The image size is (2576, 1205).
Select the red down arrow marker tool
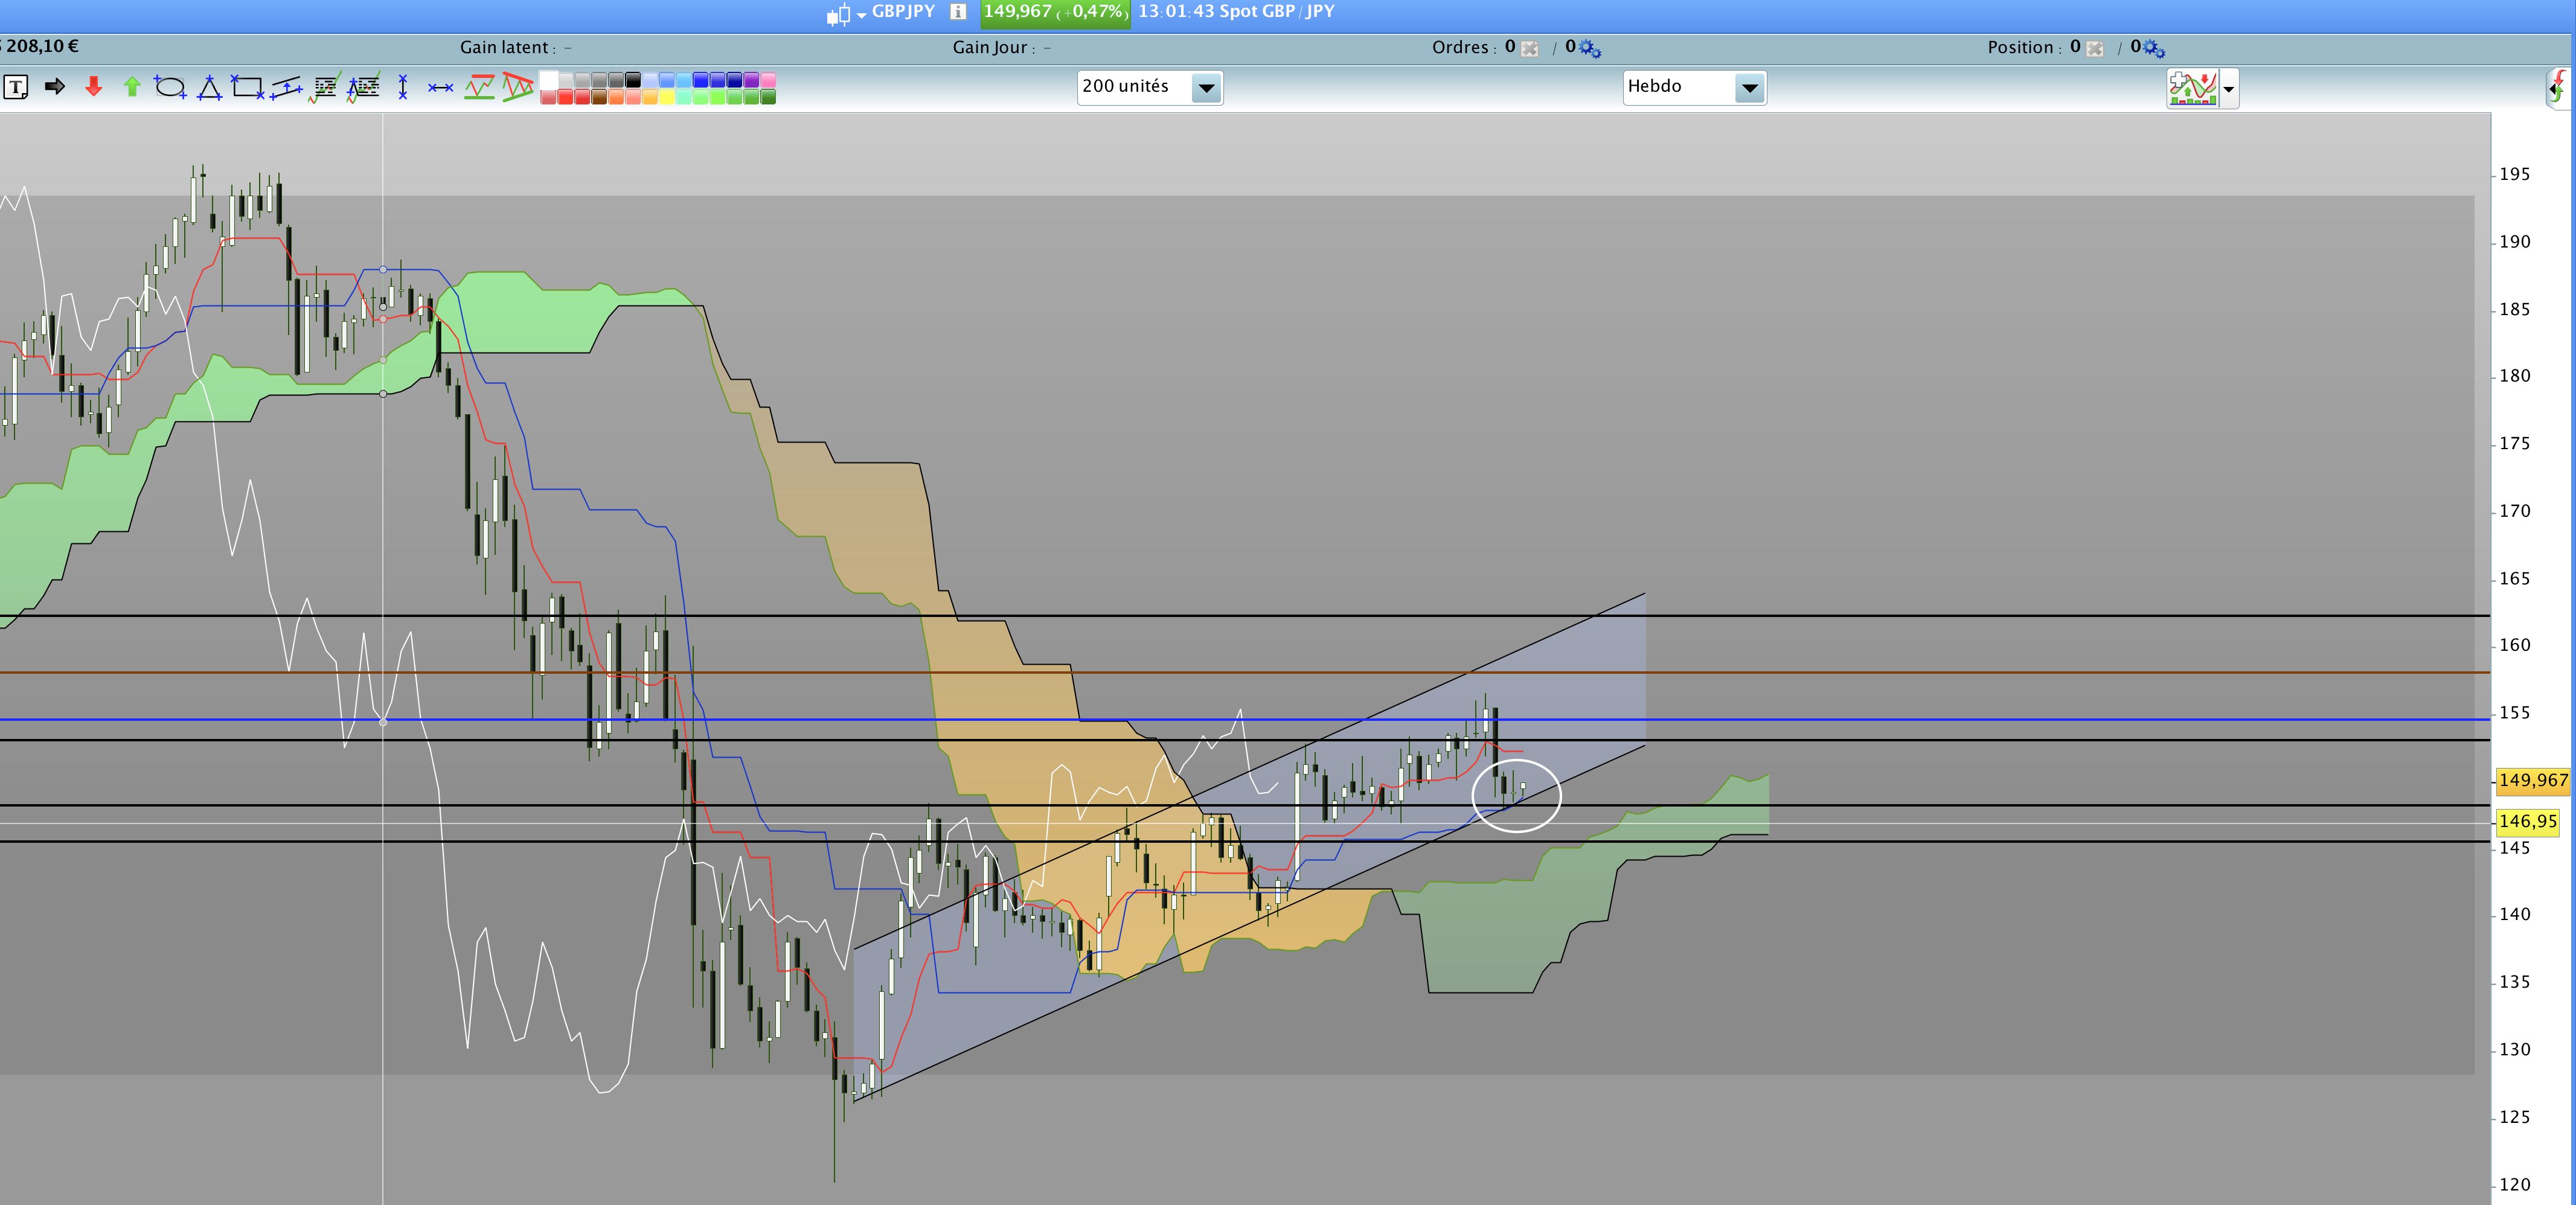click(93, 87)
